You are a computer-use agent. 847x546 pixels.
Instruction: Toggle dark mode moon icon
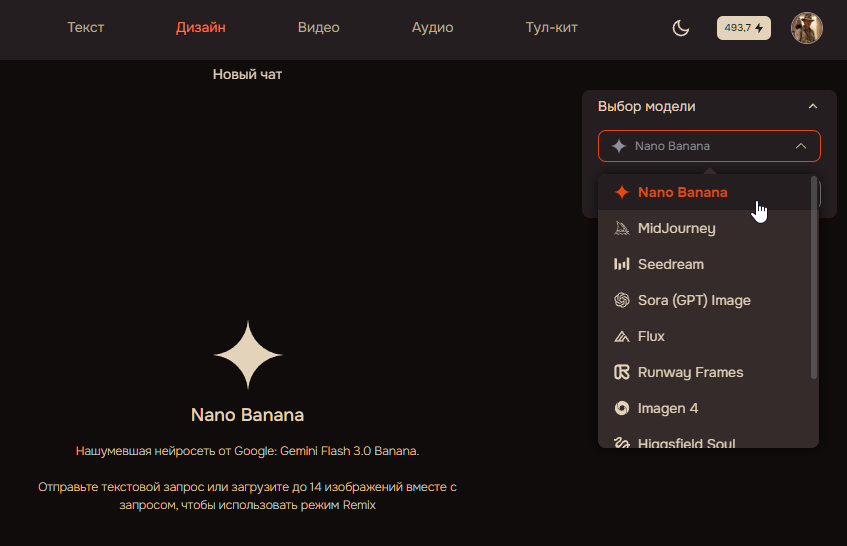coord(681,28)
